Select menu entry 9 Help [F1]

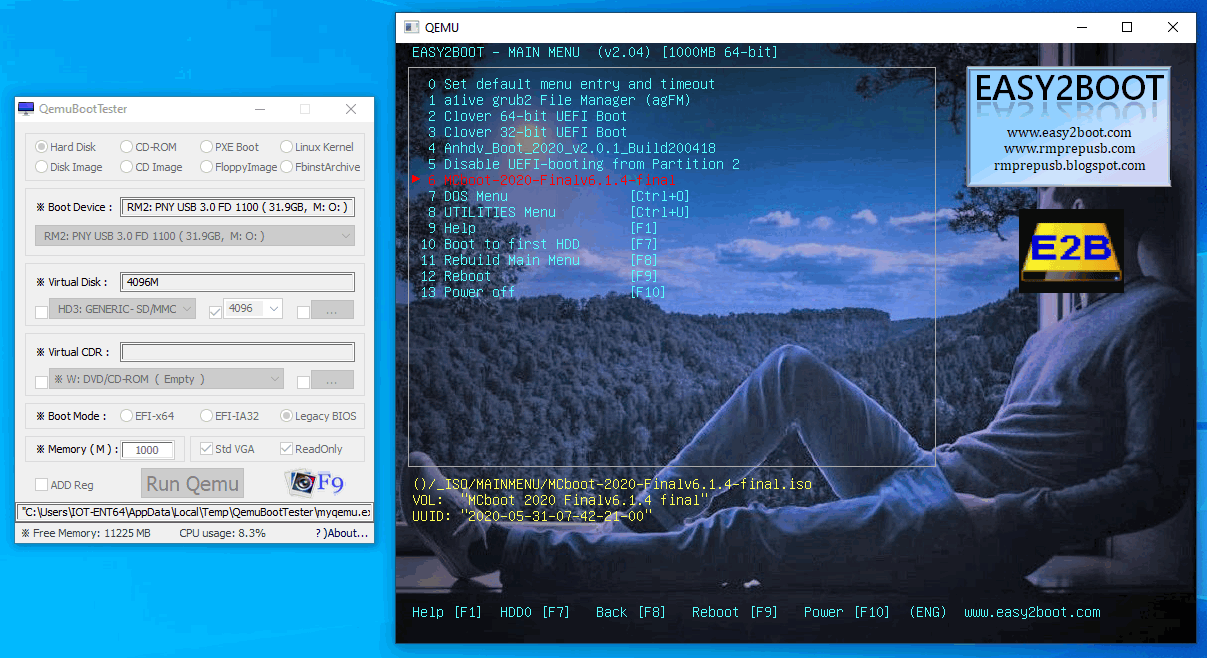tap(543, 228)
